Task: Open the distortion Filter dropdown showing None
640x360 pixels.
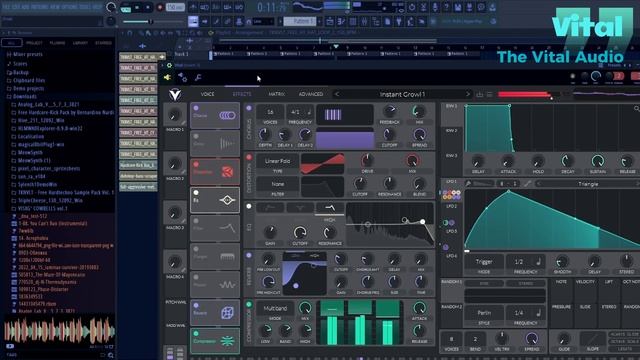Action: coord(278,184)
